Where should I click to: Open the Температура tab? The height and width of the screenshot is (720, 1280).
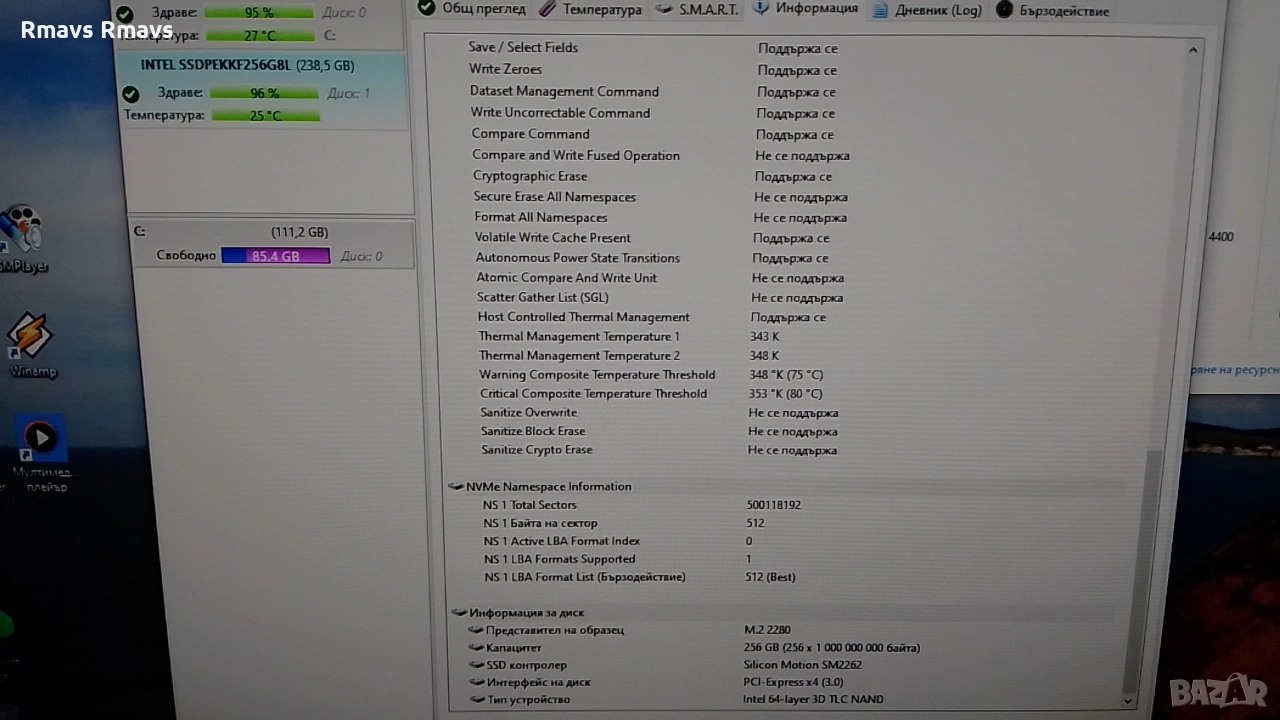tap(590, 9)
